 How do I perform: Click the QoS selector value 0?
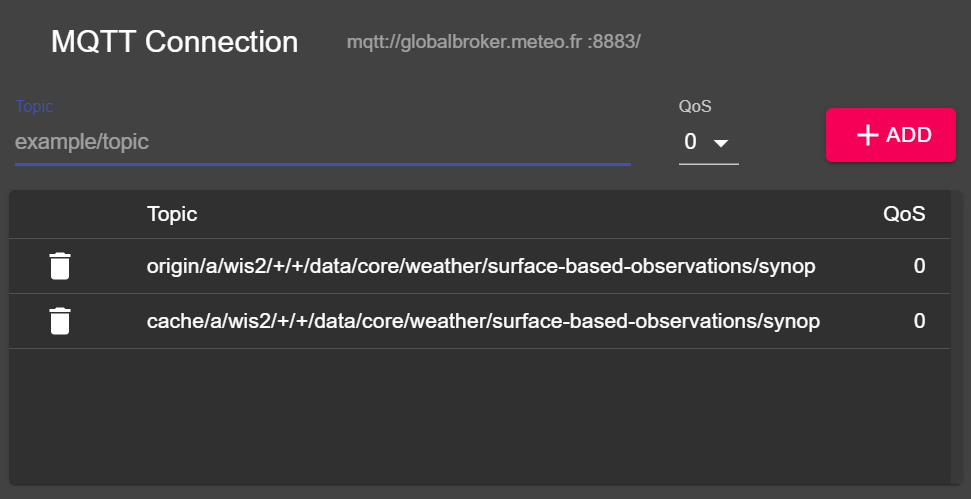[690, 142]
